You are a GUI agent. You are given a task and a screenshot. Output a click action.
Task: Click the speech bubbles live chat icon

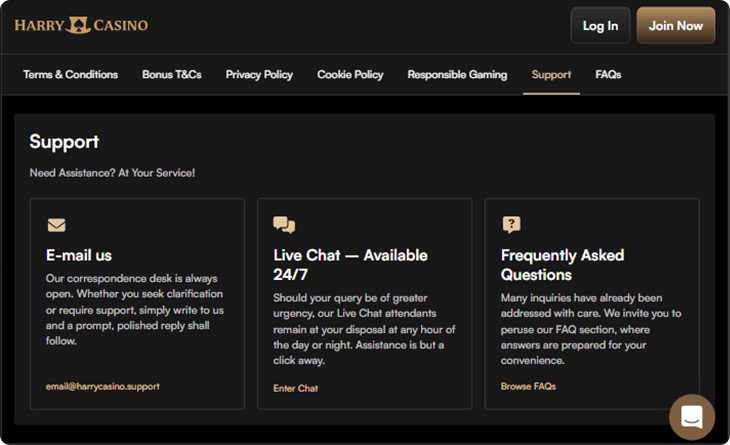[284, 224]
